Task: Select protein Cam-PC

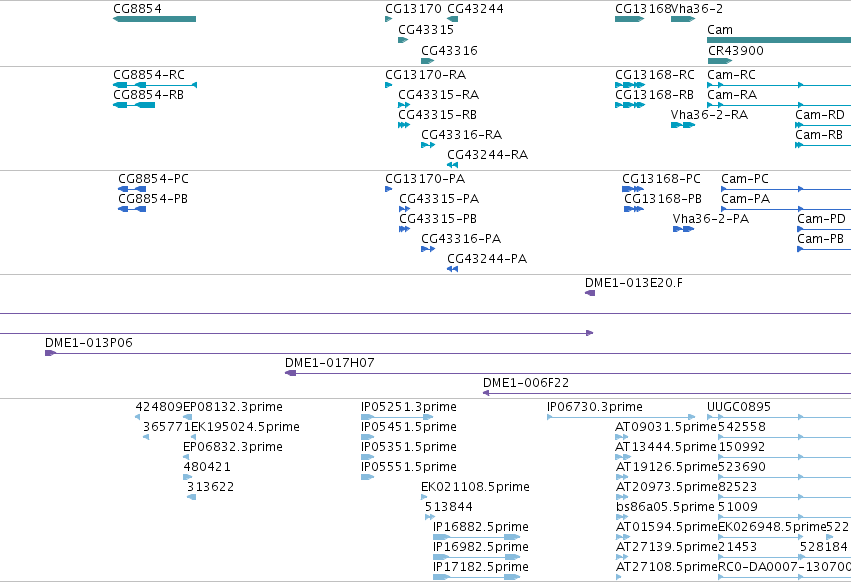Action: coord(745,179)
